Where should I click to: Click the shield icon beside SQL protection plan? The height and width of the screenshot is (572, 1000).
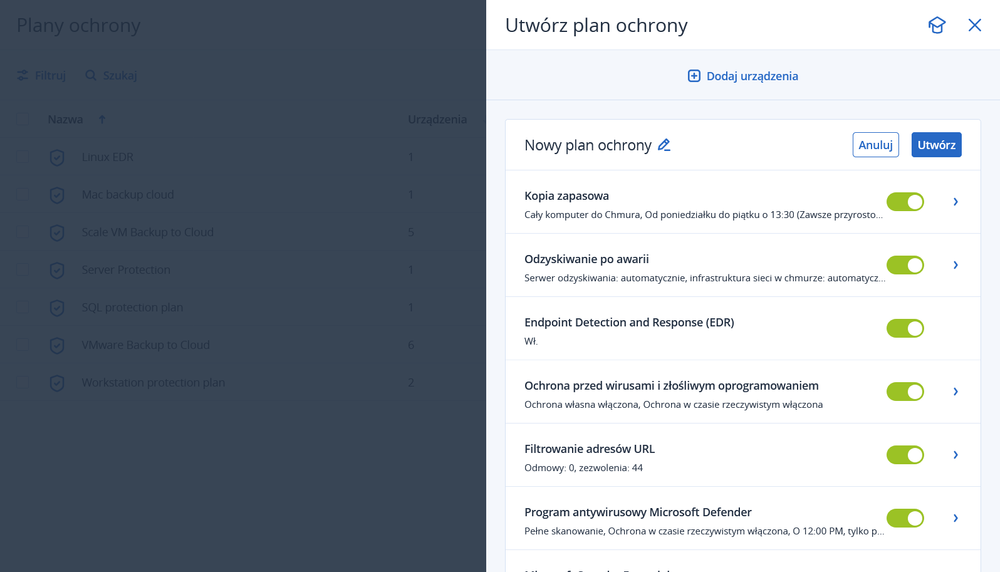pyautogui.click(x=58, y=307)
